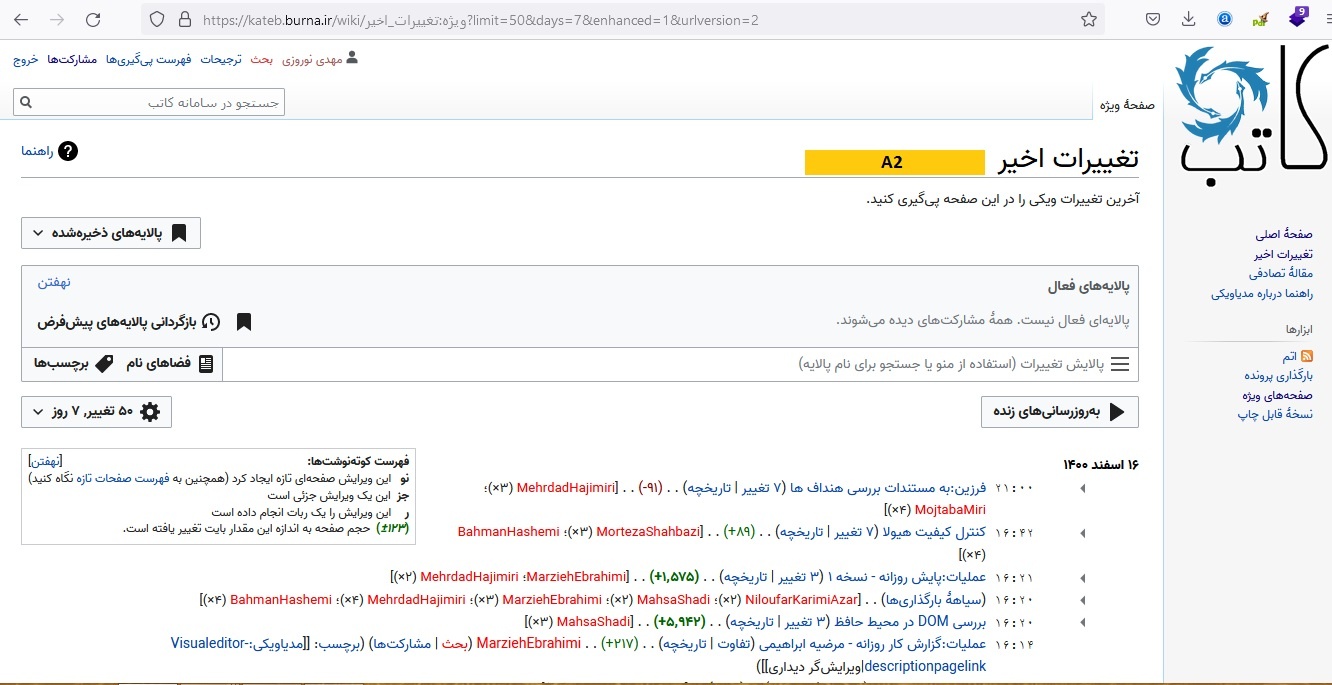Click the search magnifier icon
Screen dimensions: 1332x685
pyautogui.click(x=26, y=102)
